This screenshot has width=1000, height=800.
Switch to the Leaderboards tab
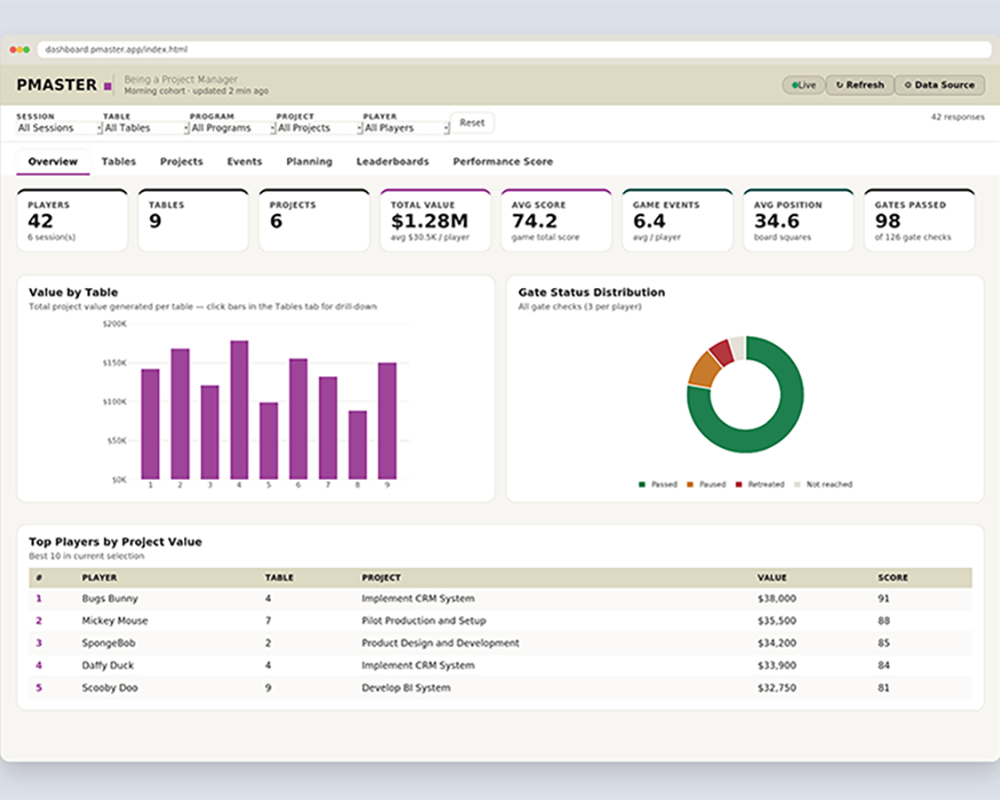[392, 161]
